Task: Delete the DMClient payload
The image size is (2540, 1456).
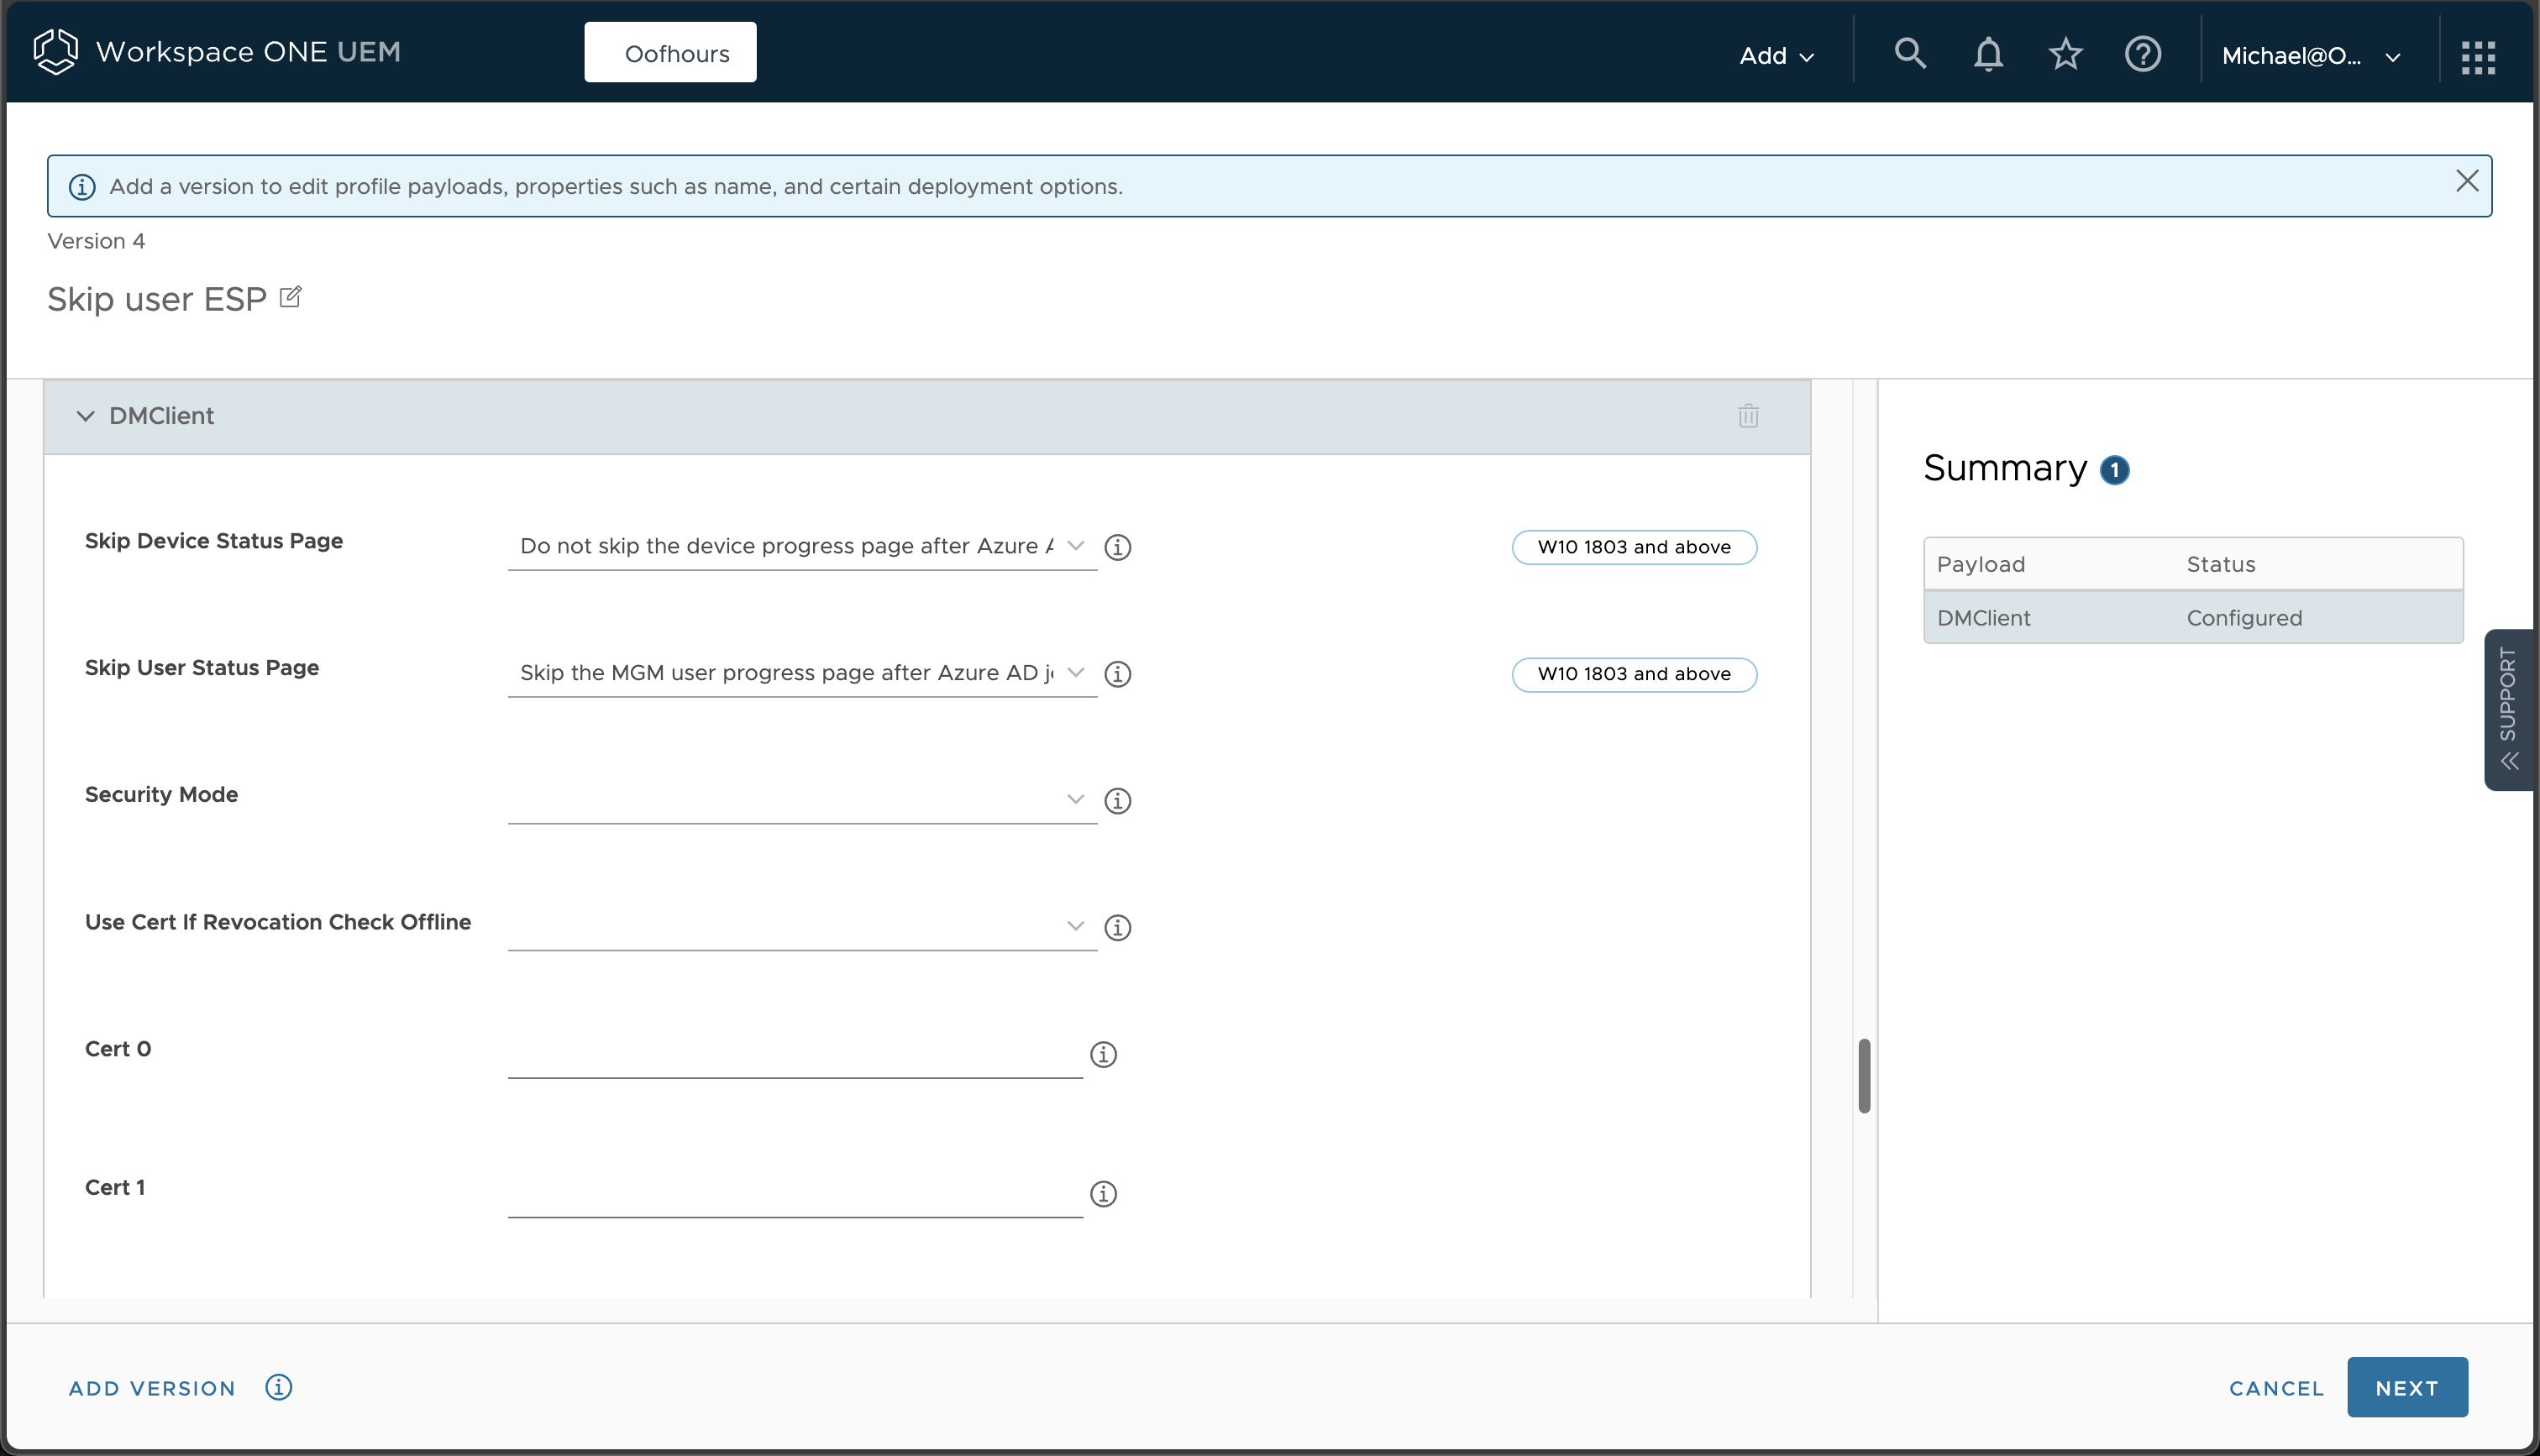Action: [1747, 415]
